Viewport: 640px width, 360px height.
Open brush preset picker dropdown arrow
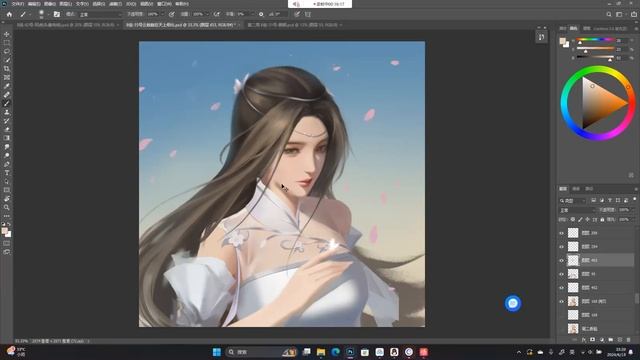pos(48,14)
